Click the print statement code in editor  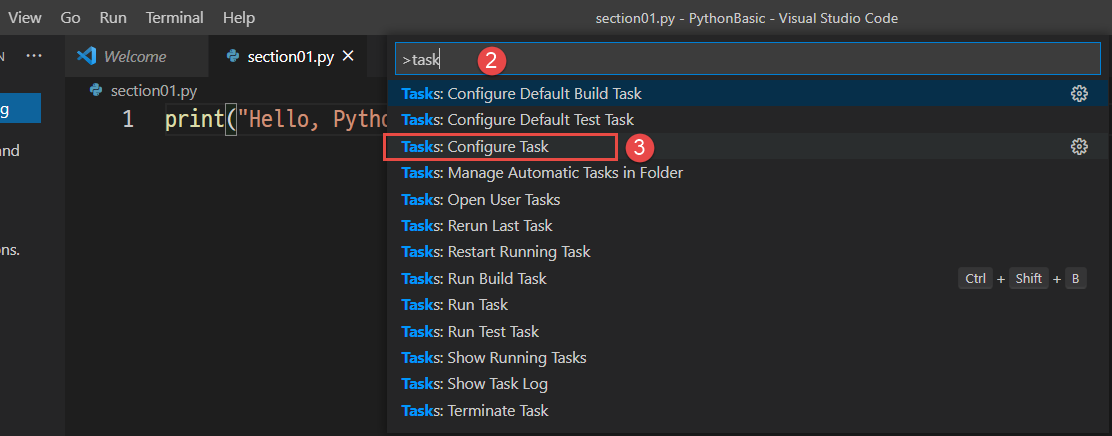coord(276,119)
